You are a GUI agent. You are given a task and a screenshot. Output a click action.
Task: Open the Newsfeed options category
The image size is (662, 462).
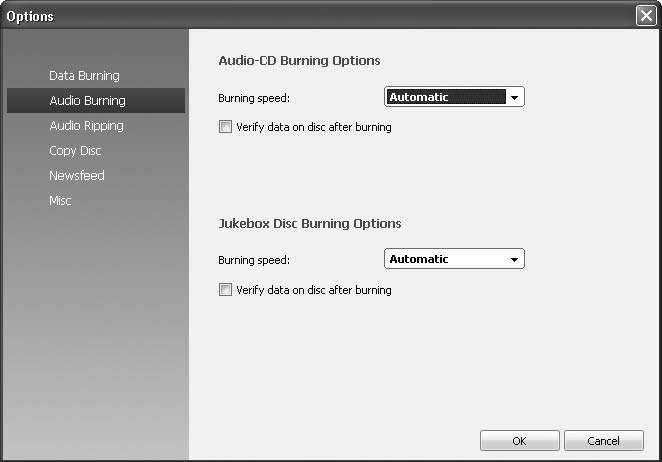[x=77, y=176]
